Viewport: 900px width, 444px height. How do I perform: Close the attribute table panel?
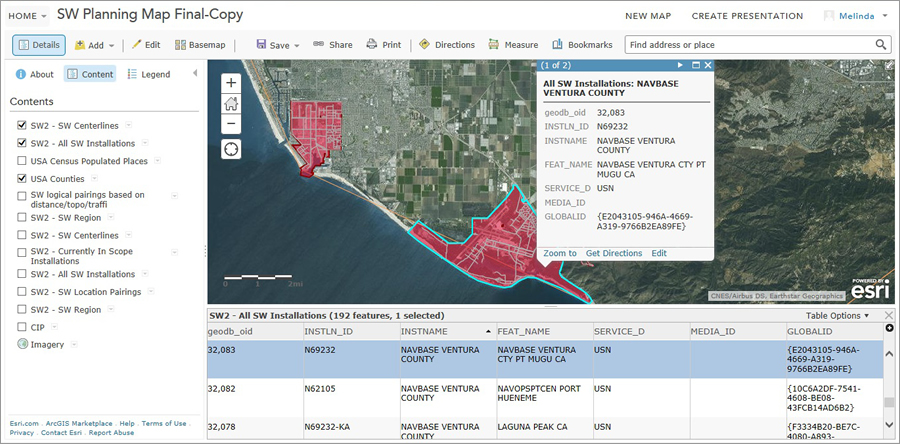[x=889, y=316]
